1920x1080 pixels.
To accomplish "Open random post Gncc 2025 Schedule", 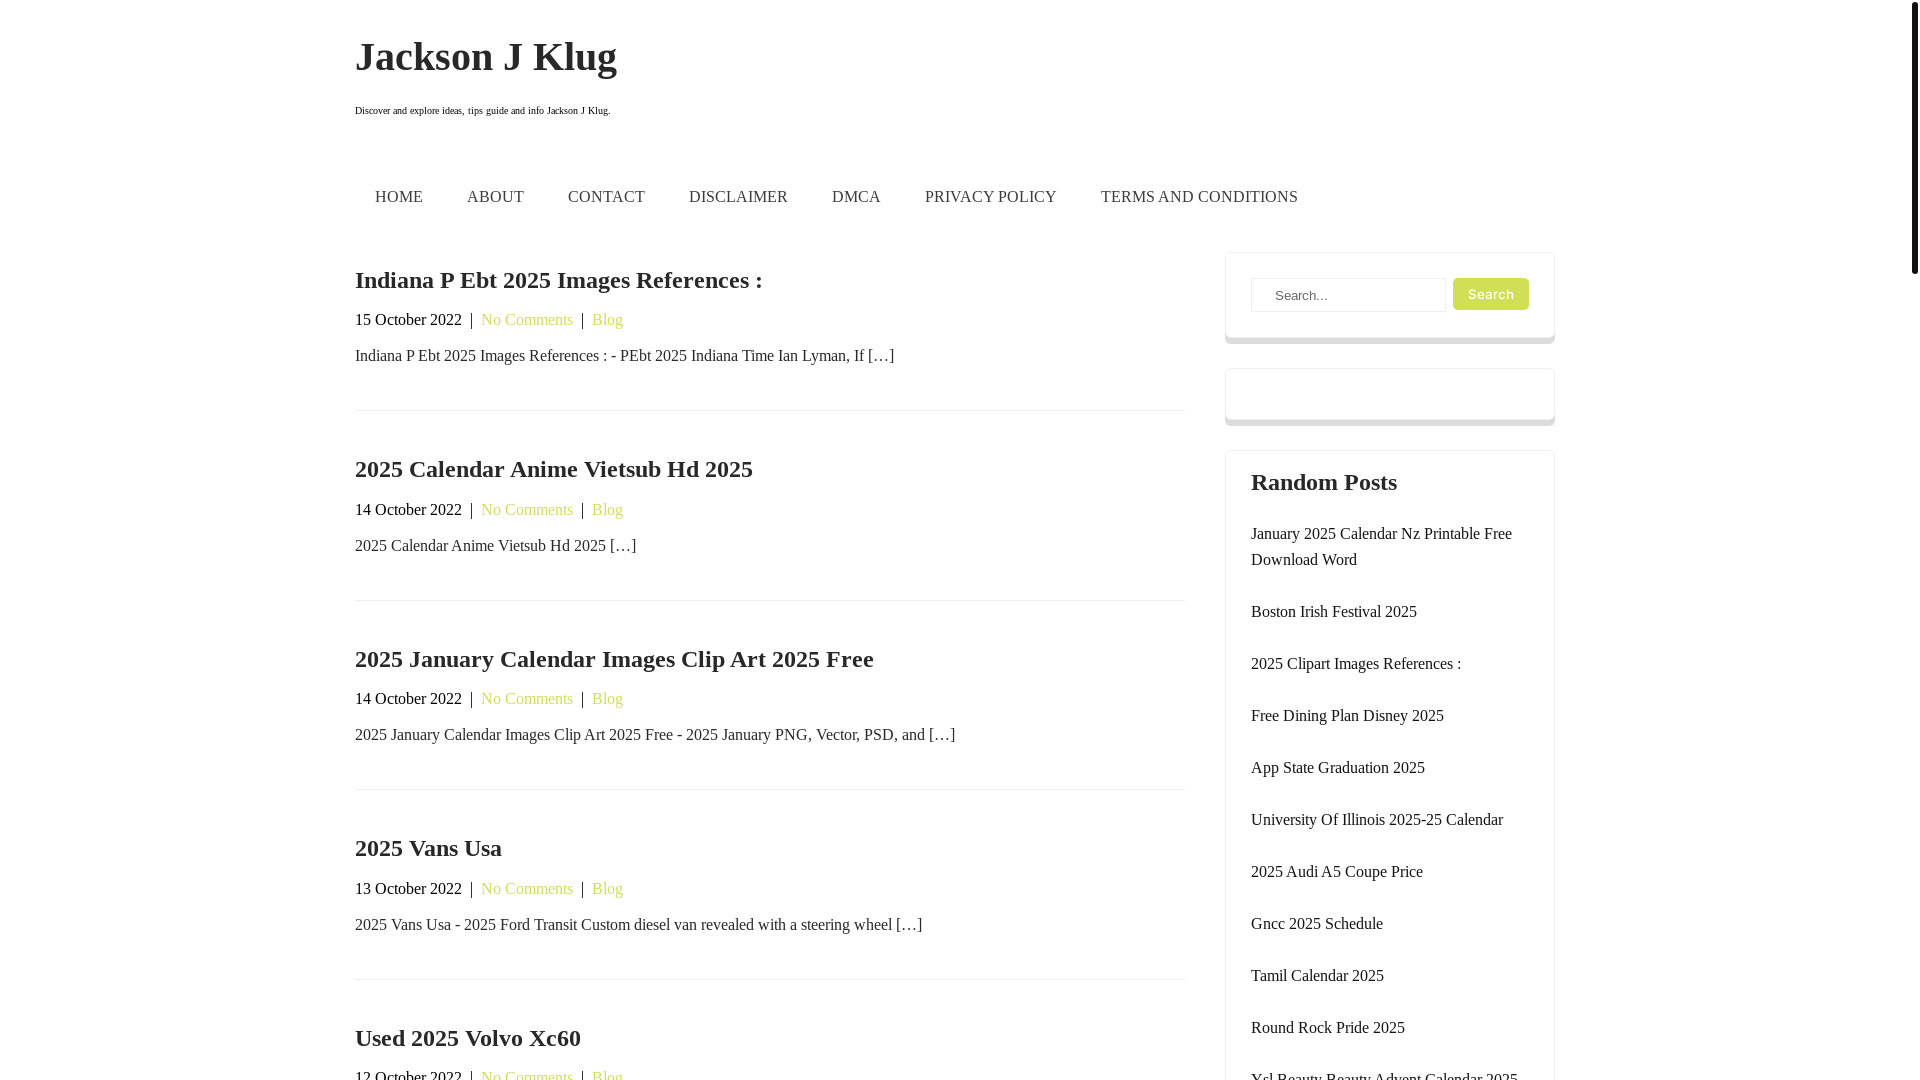I will (x=1317, y=924).
